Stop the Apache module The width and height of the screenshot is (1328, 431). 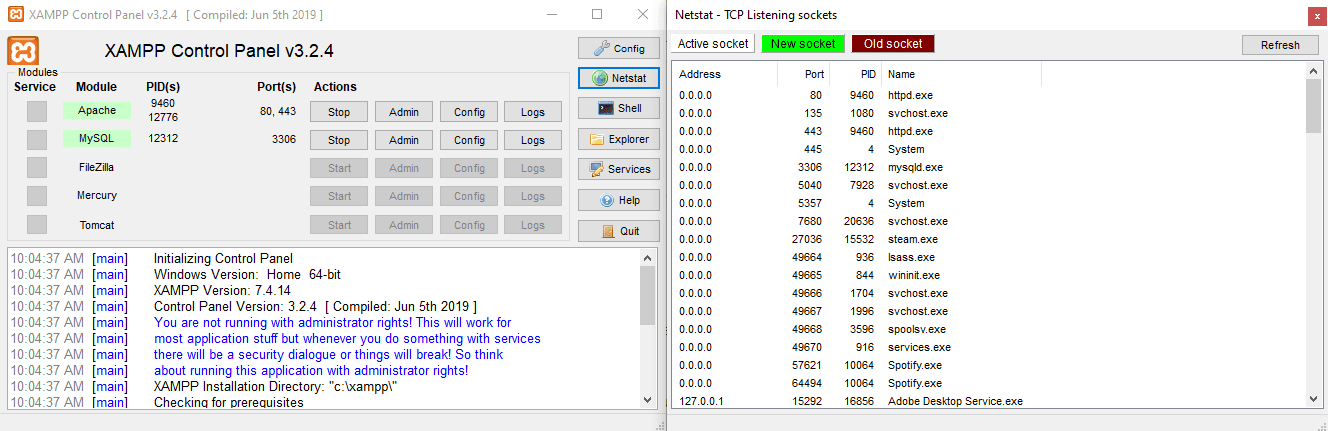[339, 112]
